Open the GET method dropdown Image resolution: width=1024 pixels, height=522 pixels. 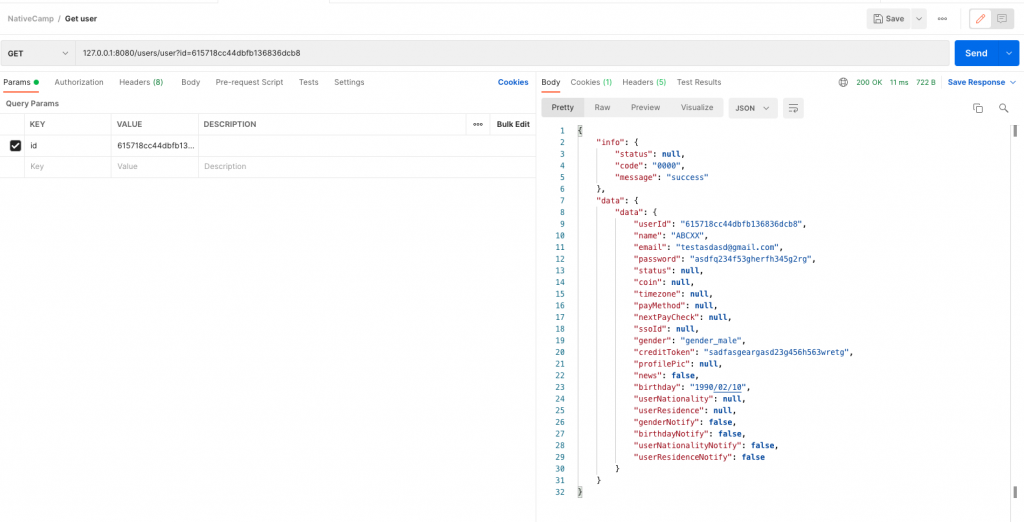coord(38,53)
